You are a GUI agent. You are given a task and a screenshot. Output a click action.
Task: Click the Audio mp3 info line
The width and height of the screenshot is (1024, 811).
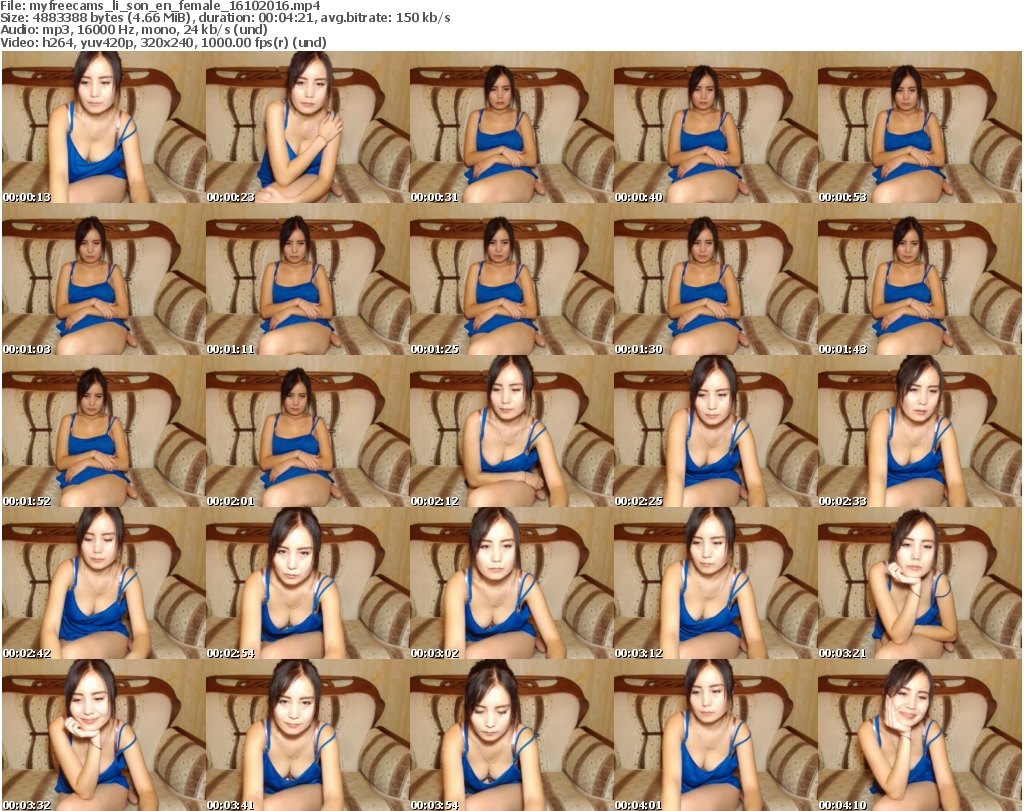tap(134, 30)
